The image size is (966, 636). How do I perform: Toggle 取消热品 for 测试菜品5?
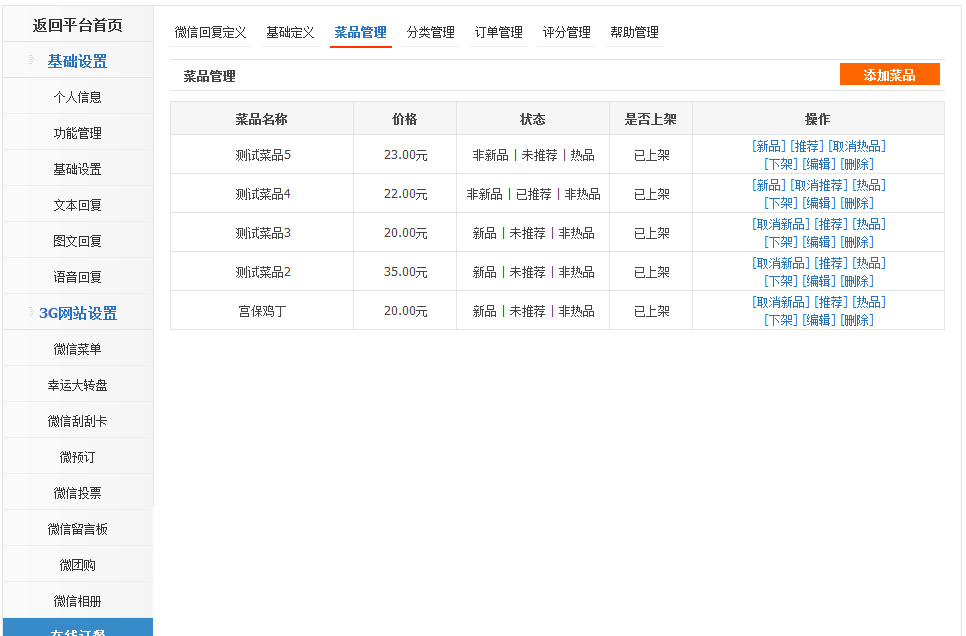click(x=856, y=146)
